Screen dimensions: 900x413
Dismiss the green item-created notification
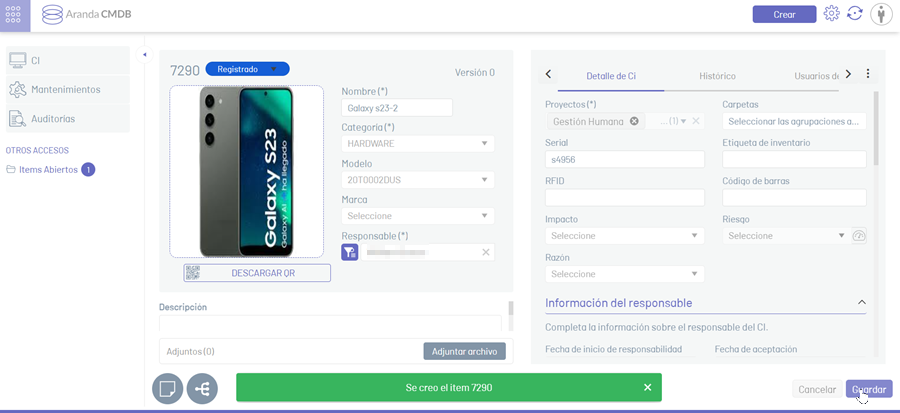click(x=647, y=387)
